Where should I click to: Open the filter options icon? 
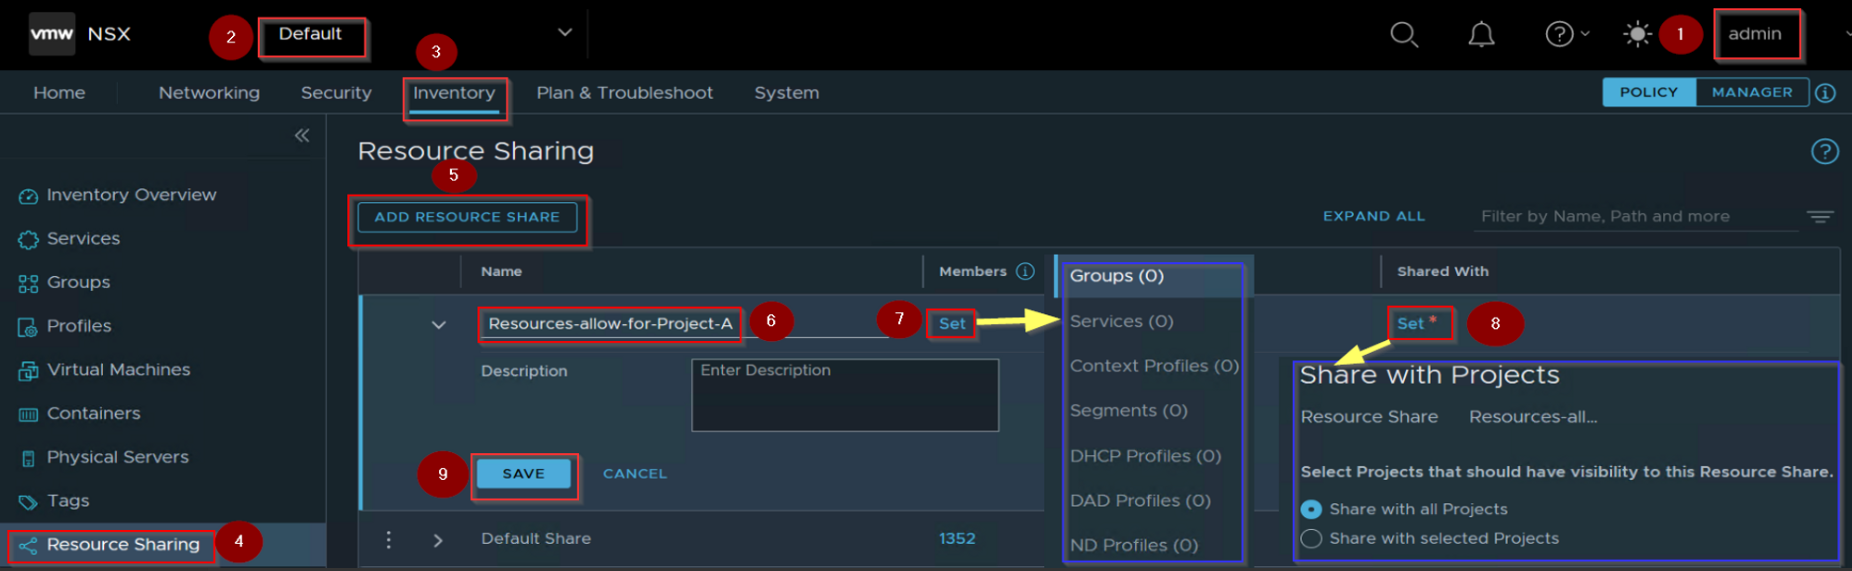tap(1819, 216)
